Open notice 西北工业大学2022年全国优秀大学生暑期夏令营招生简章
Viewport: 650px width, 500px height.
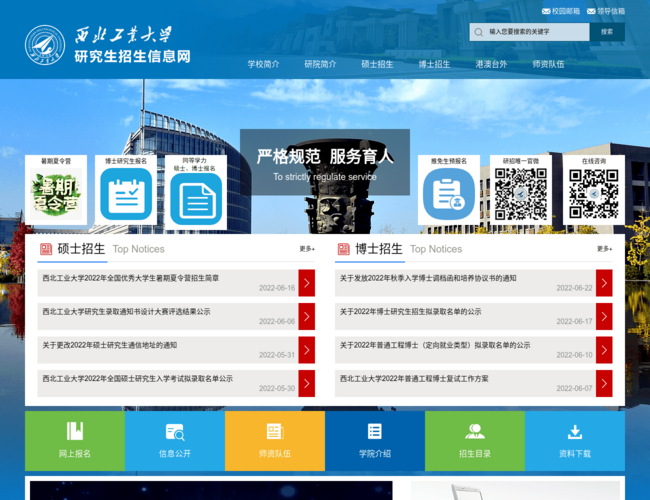[x=131, y=278]
